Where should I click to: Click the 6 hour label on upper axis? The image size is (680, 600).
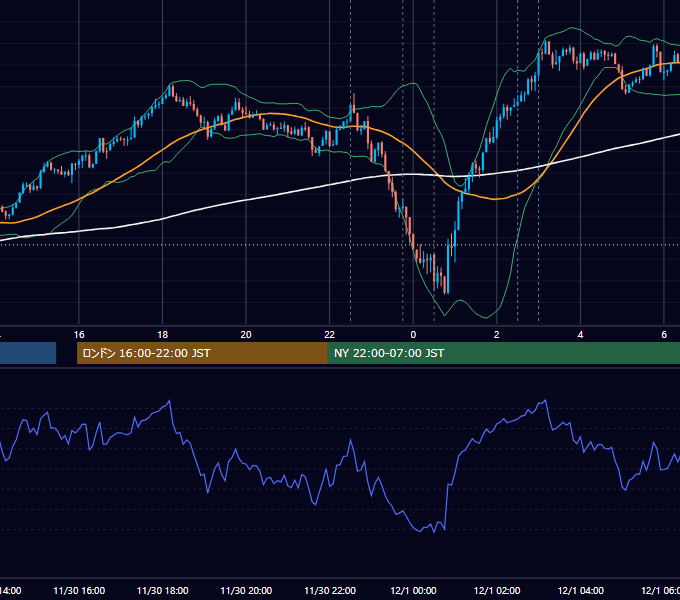[664, 335]
